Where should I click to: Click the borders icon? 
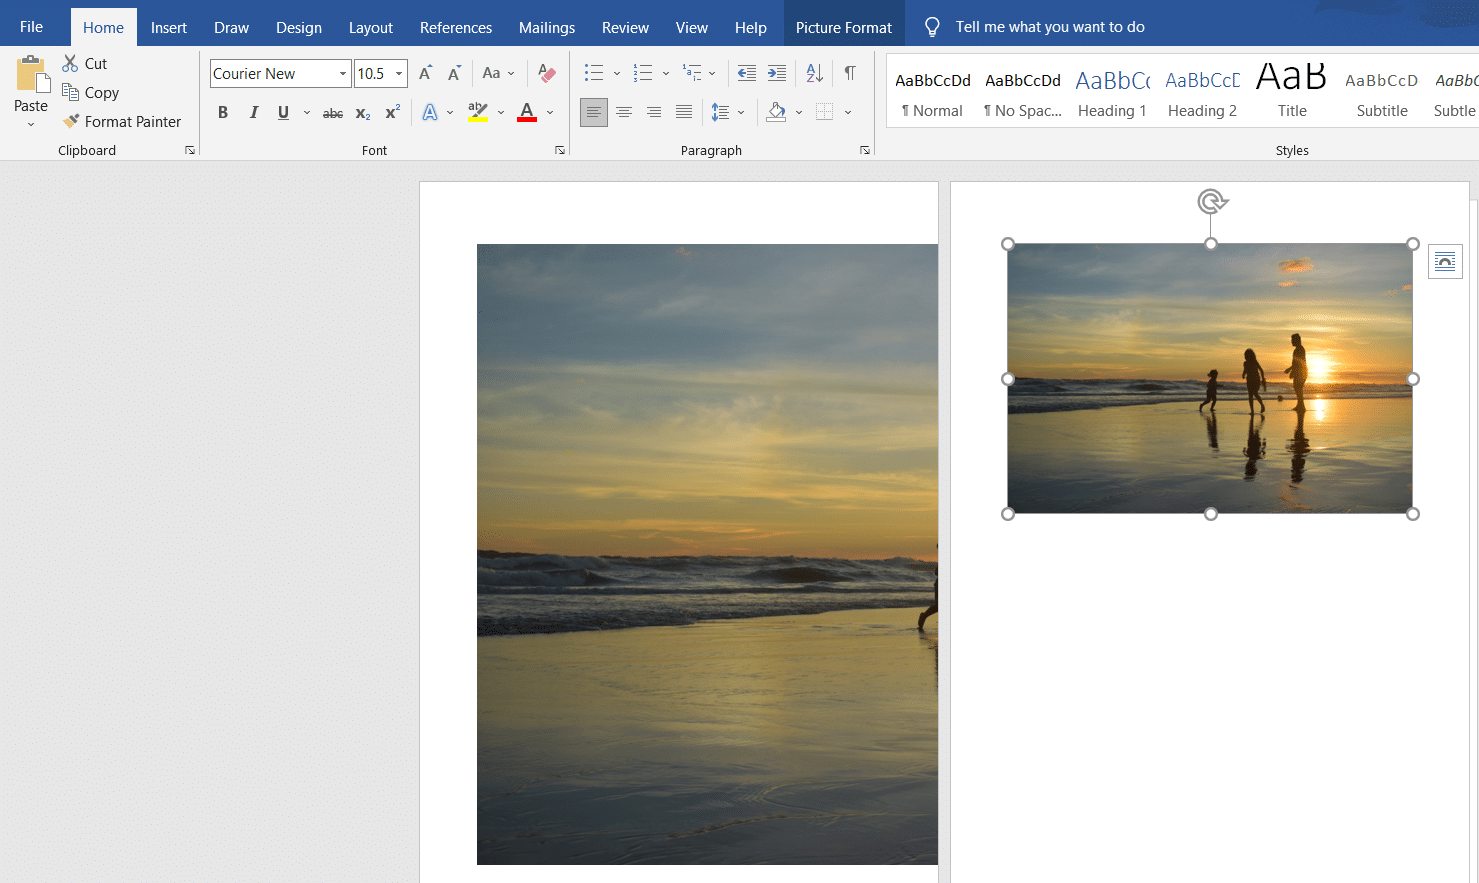(x=824, y=112)
